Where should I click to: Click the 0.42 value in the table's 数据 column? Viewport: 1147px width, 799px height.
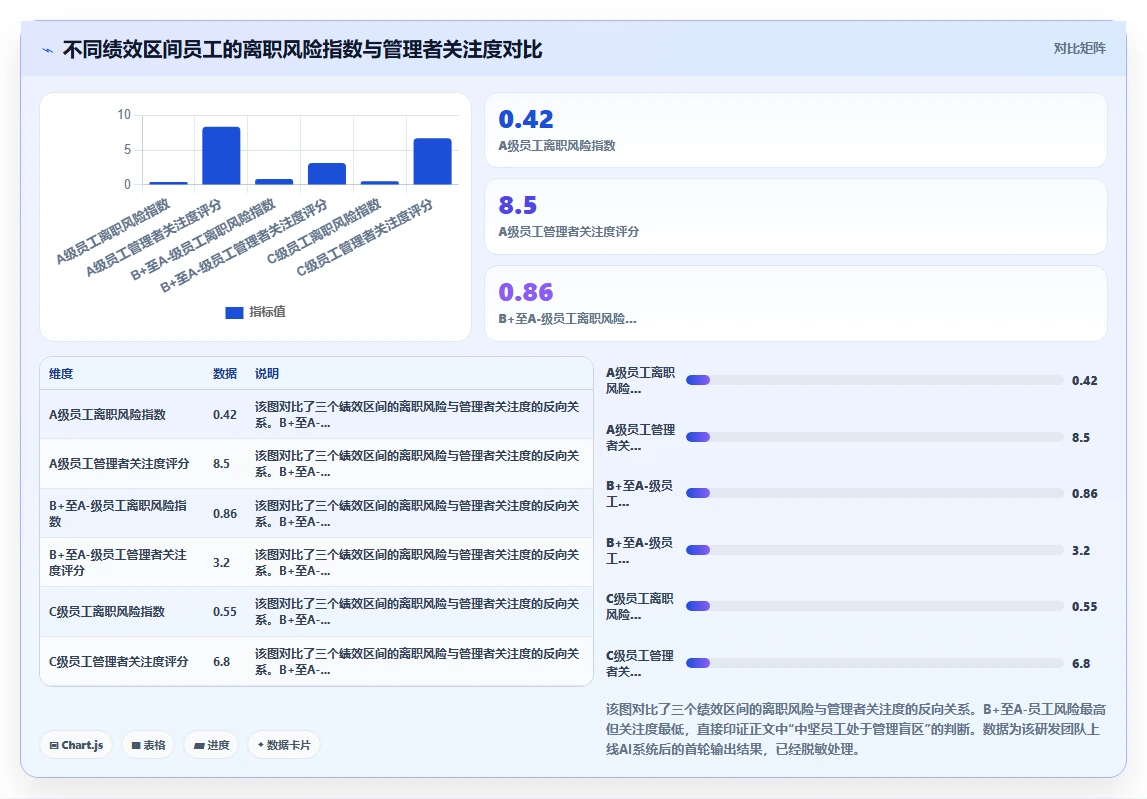pos(225,415)
